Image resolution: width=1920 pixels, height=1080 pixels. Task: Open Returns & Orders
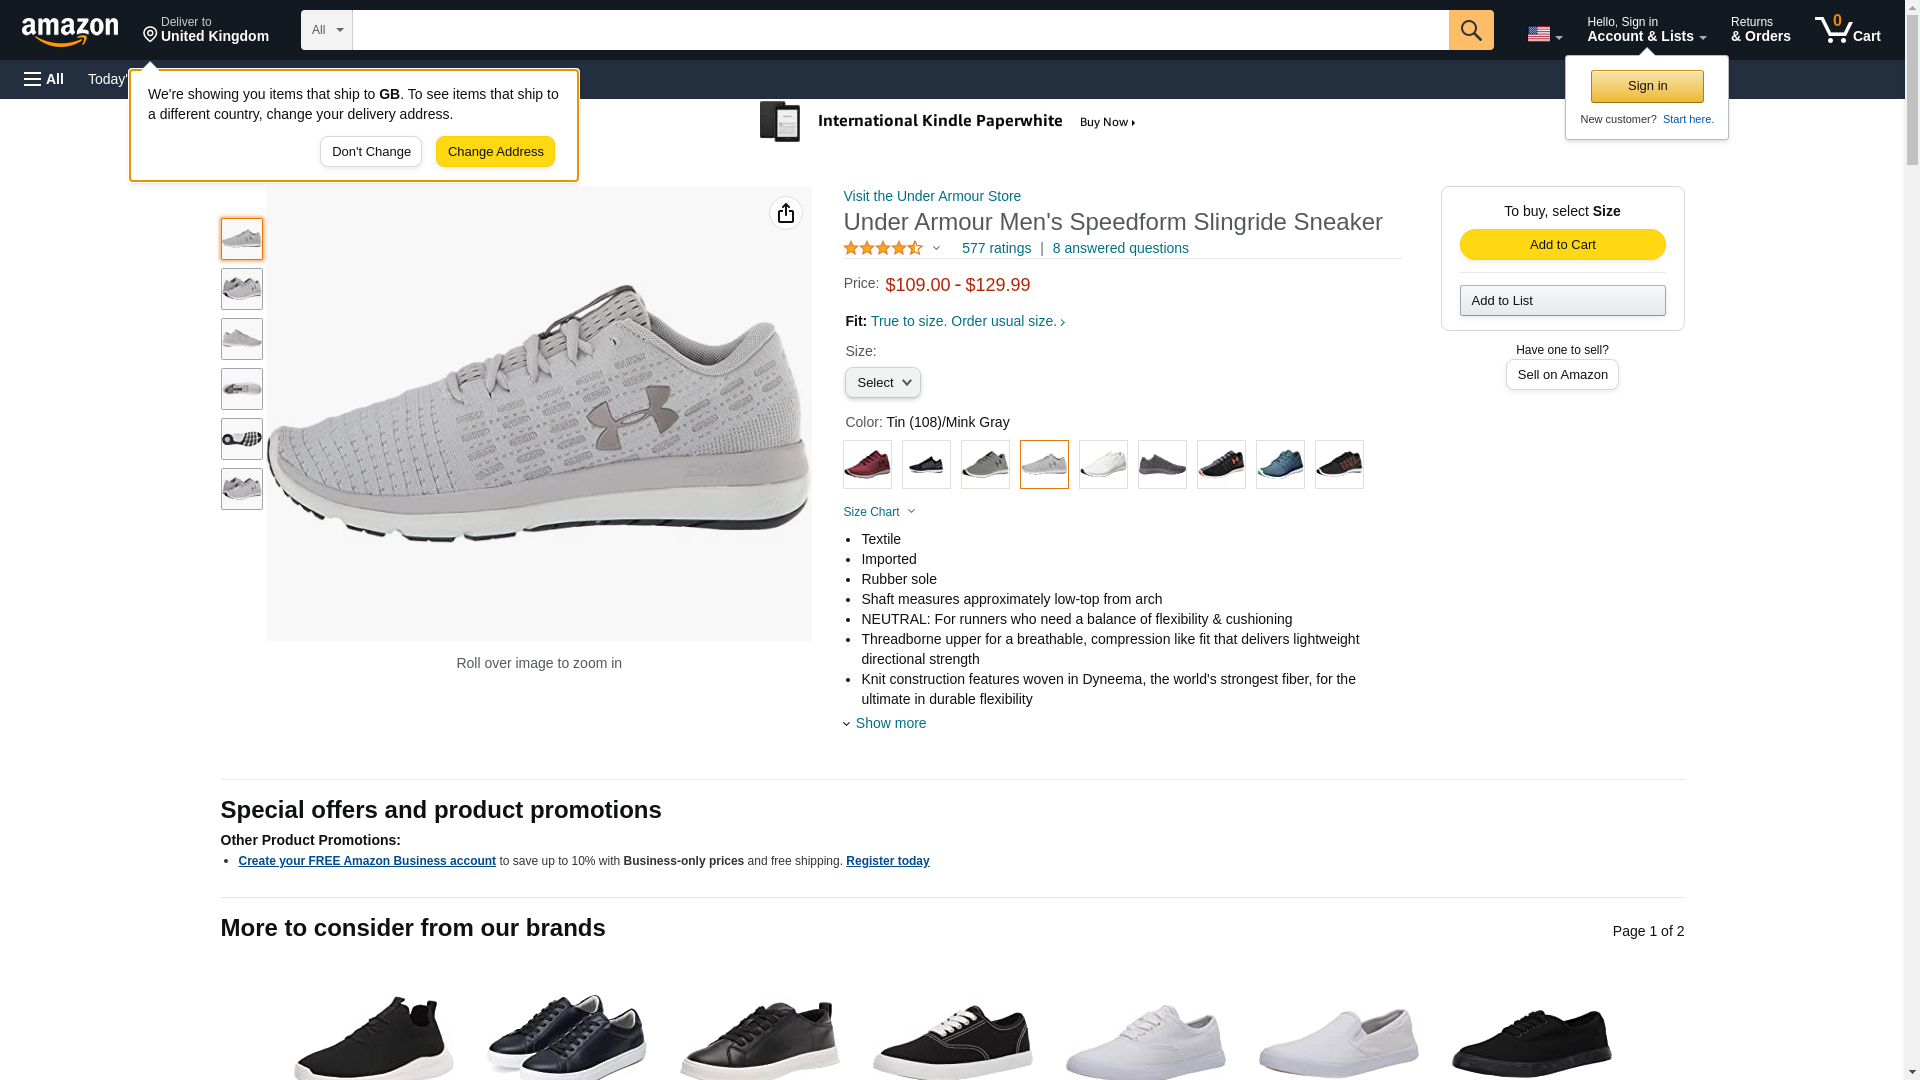point(1760,30)
